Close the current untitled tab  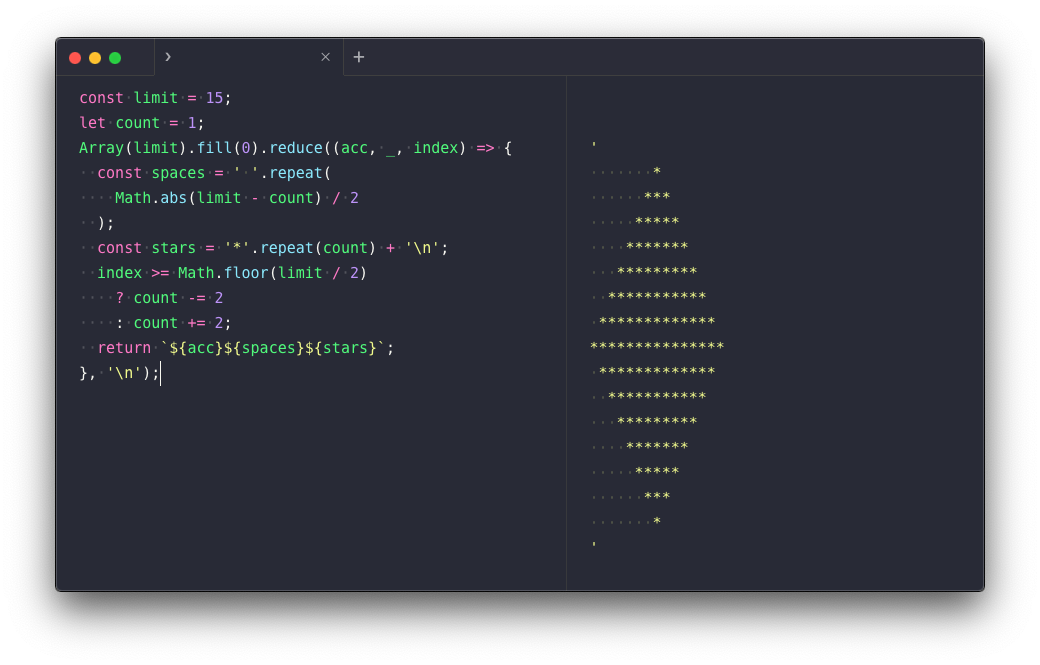click(325, 57)
